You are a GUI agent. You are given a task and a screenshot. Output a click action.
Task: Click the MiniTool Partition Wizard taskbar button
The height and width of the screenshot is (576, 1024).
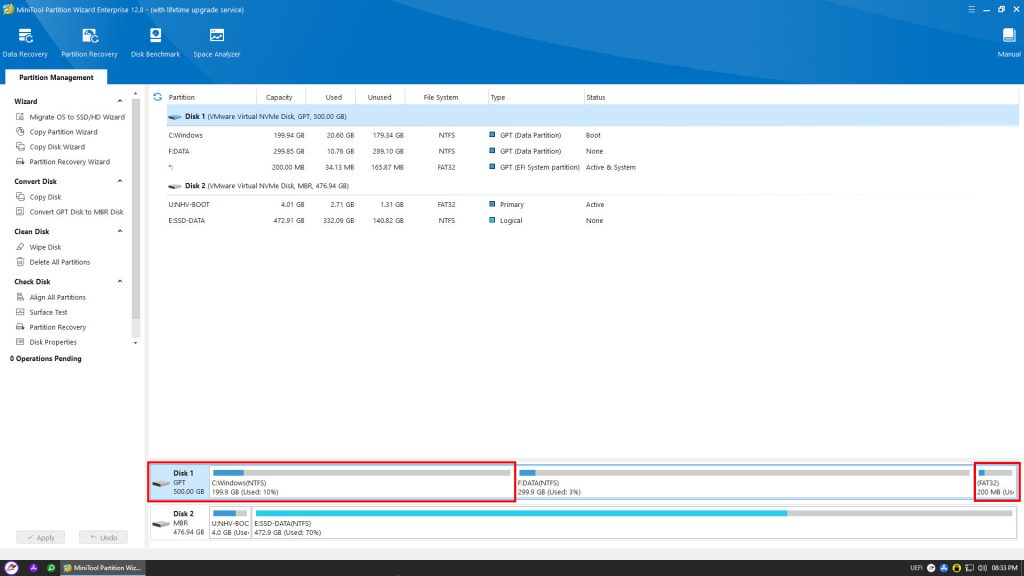point(103,568)
